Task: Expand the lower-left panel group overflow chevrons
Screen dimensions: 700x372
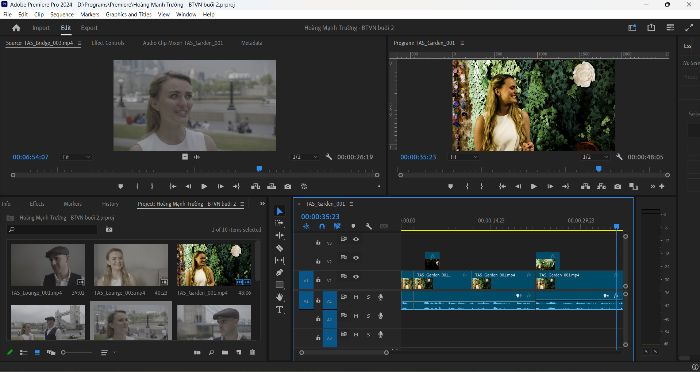Action: tap(262, 204)
